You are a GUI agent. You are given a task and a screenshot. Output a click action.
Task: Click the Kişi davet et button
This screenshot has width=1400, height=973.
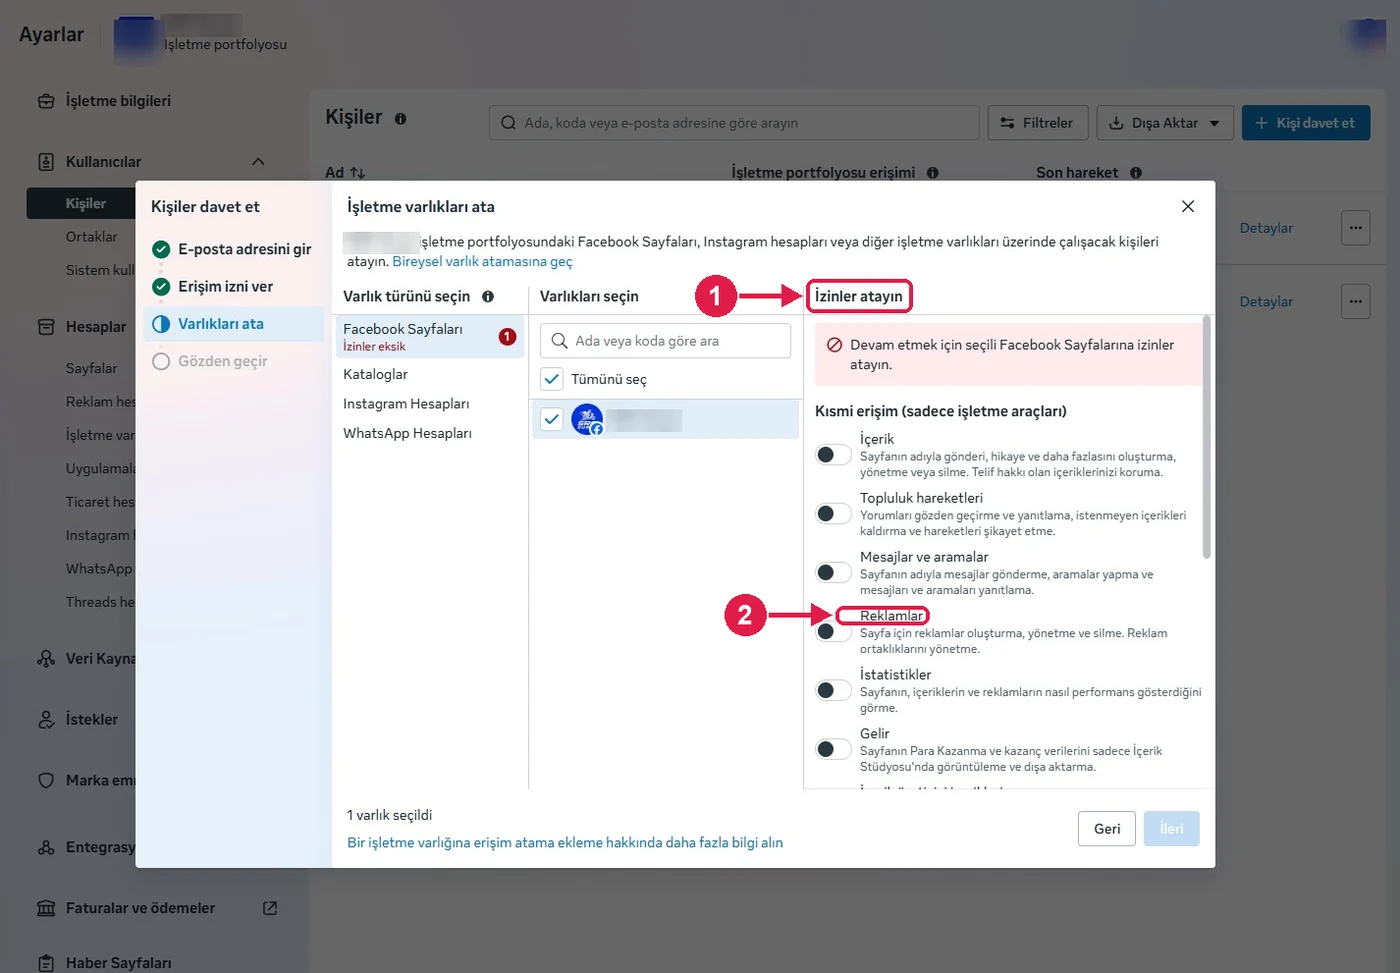(x=1306, y=123)
